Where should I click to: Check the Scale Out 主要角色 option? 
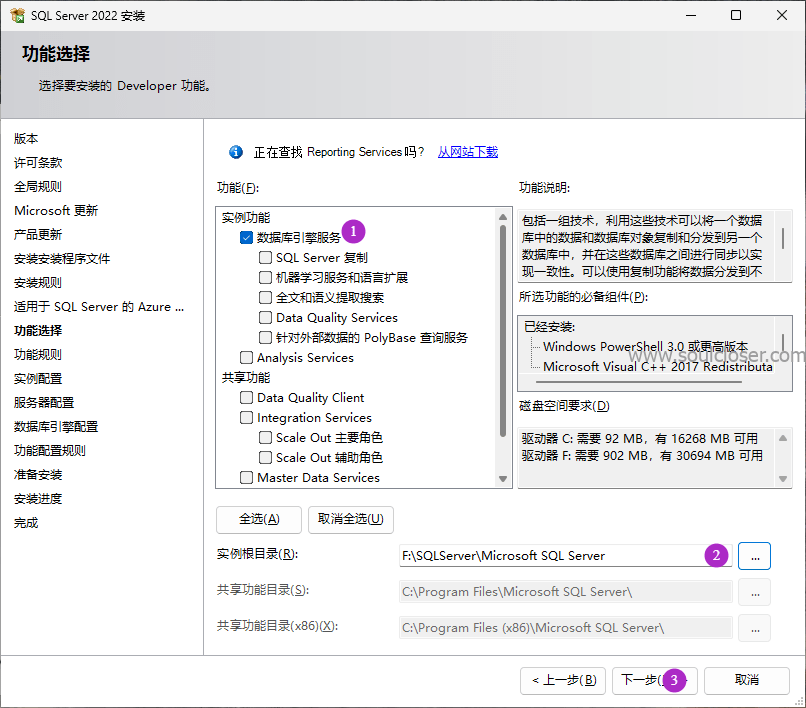[265, 438]
